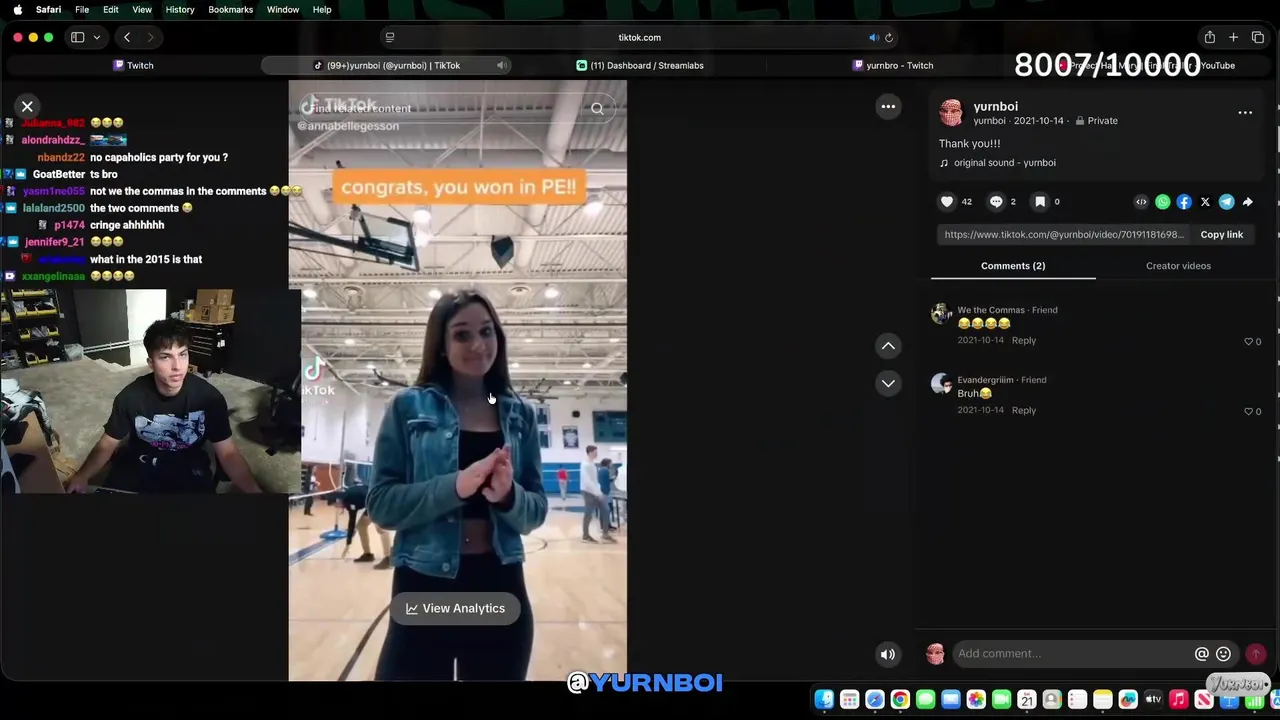Viewport: 1280px width, 720px height.
Task: Reload the tiktok.com page
Action: [888, 37]
